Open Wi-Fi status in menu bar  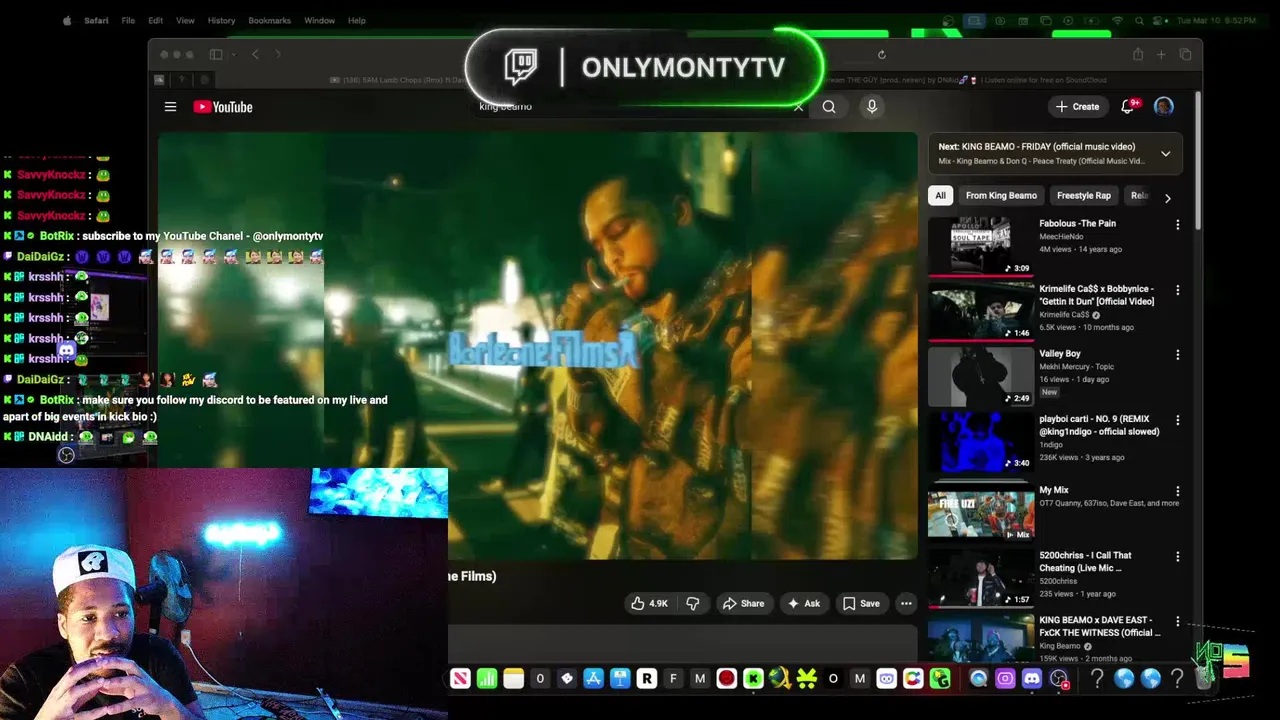pyautogui.click(x=1117, y=20)
